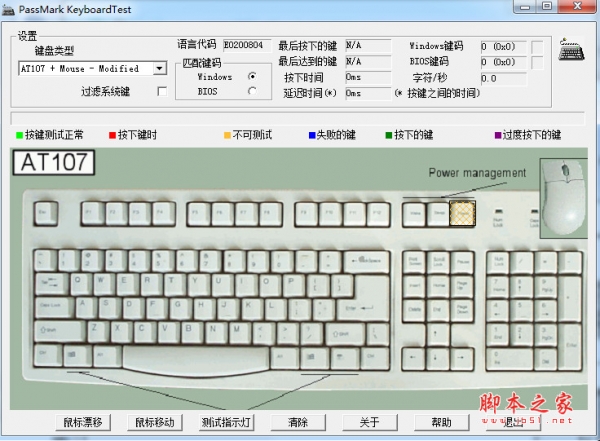Click the Power management label

tap(477, 173)
